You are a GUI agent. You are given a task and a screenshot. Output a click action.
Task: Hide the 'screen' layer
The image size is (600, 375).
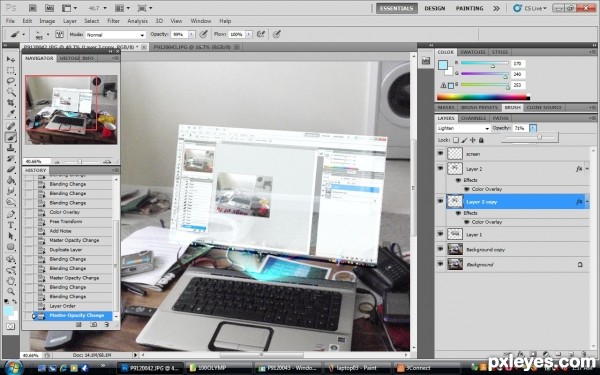click(440, 153)
